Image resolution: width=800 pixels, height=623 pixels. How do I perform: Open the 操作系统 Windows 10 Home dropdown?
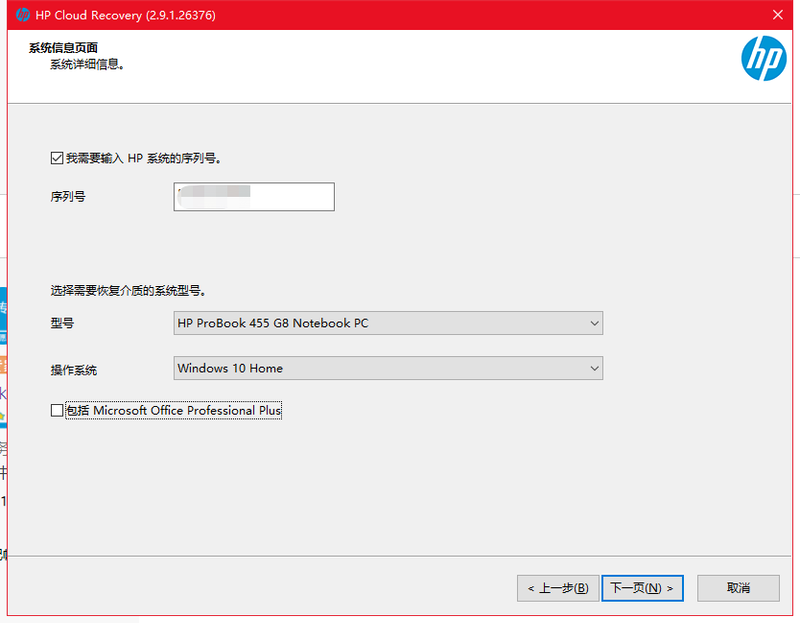[x=388, y=368]
